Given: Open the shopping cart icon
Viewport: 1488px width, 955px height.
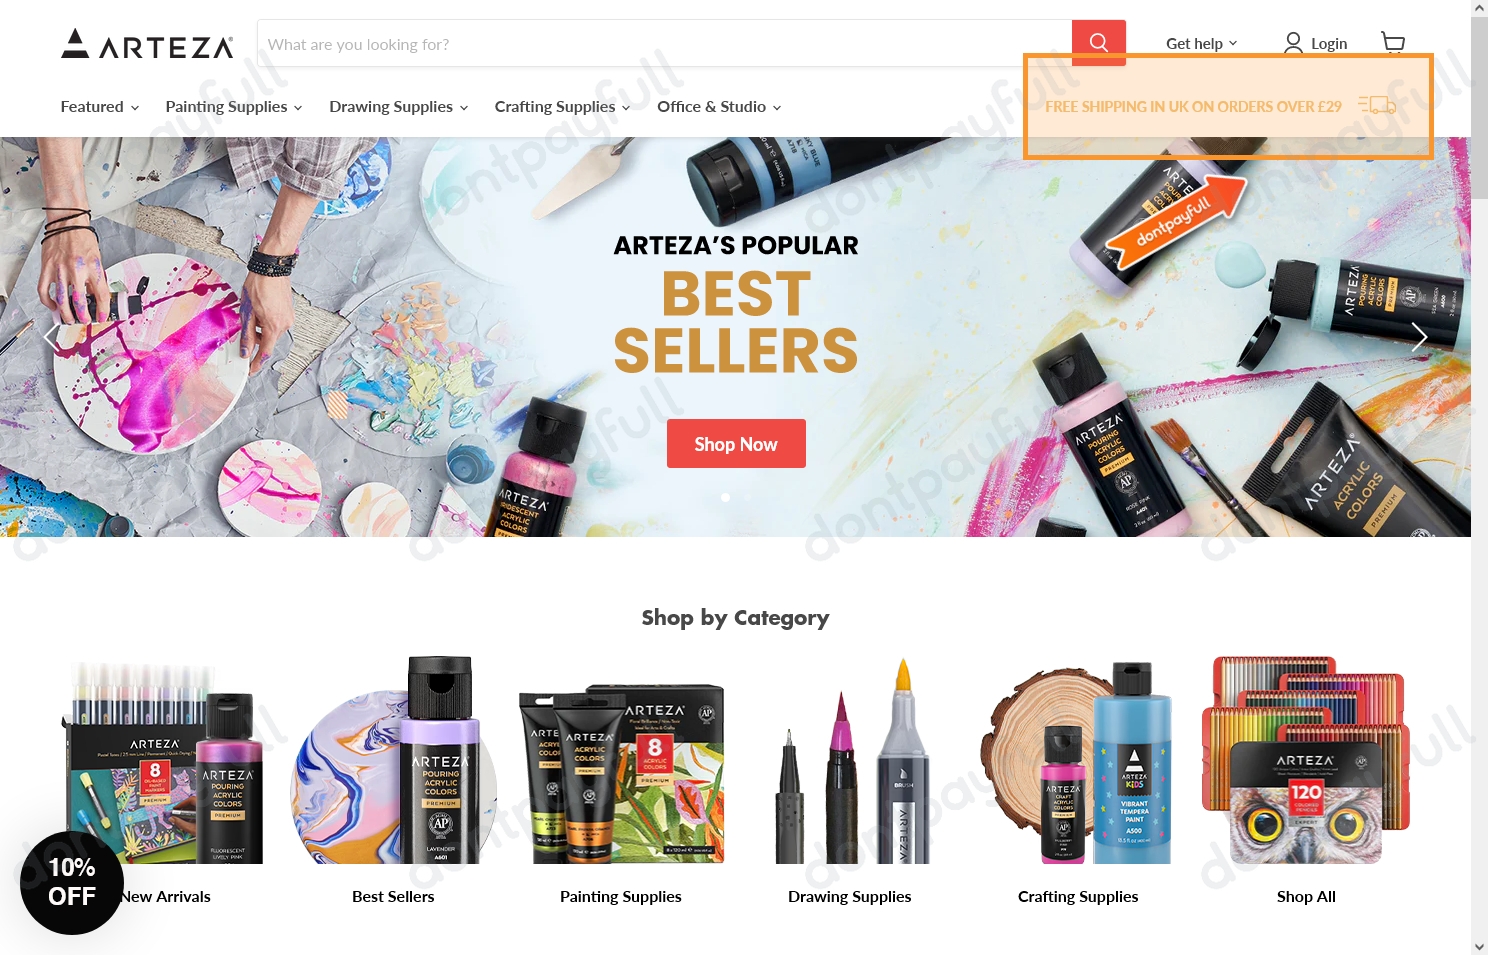Looking at the screenshot, I should [1393, 42].
